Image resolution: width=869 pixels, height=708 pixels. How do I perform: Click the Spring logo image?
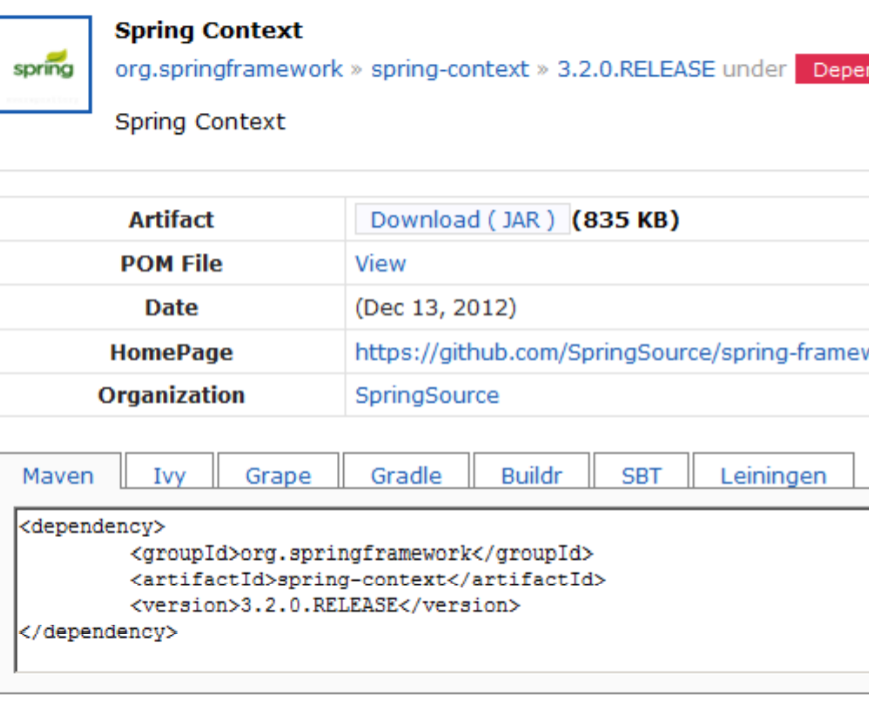click(43, 68)
